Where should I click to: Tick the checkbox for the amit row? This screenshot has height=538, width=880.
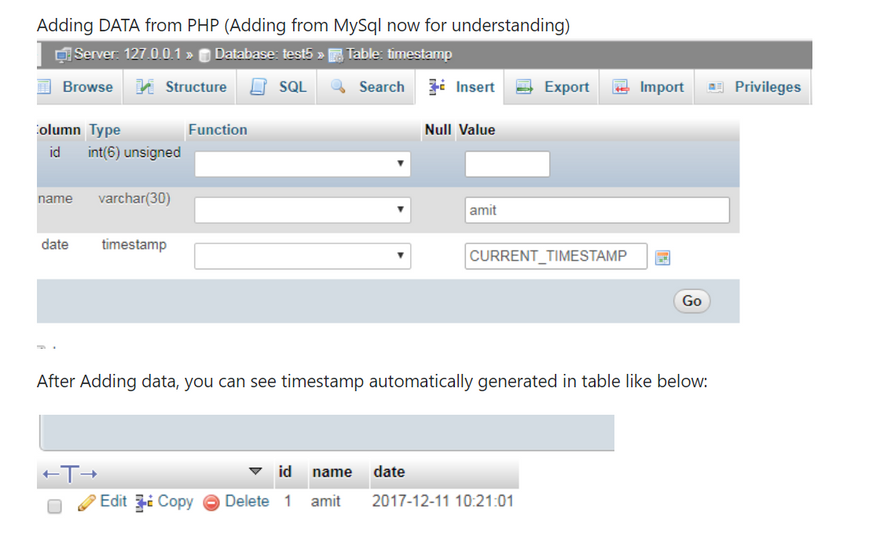(55, 506)
